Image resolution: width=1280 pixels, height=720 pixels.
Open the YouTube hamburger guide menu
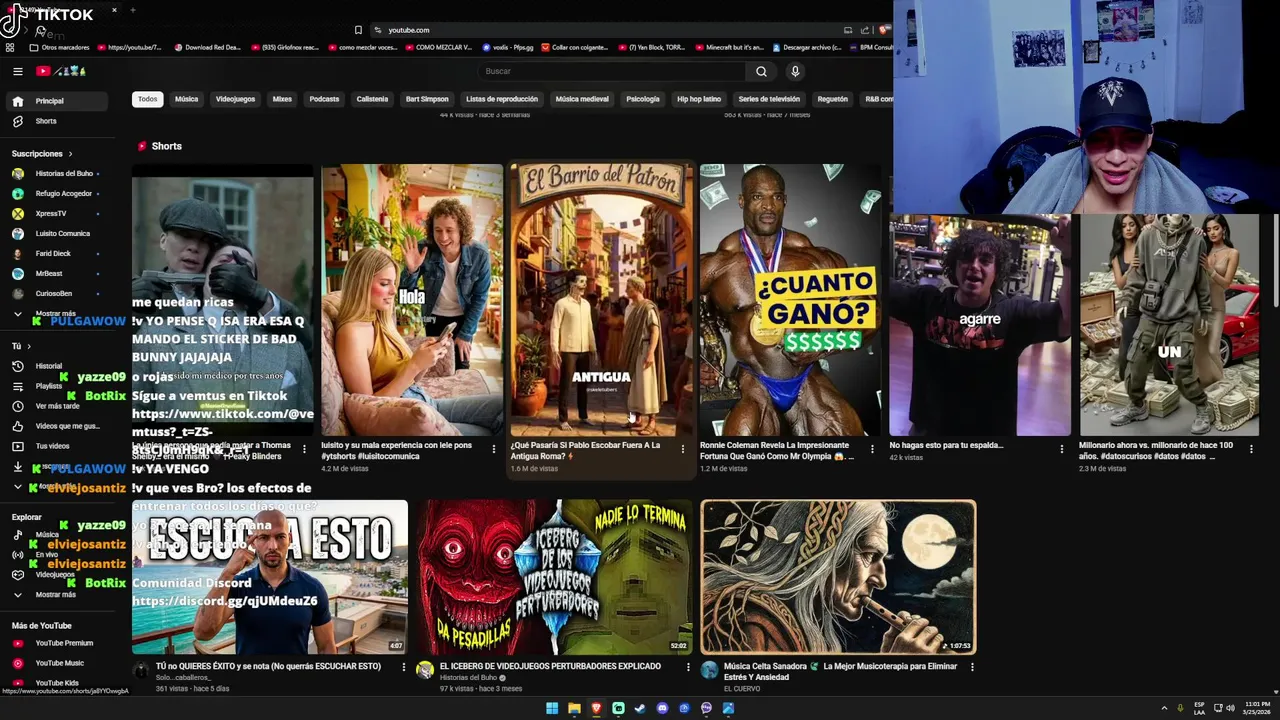click(x=17, y=71)
